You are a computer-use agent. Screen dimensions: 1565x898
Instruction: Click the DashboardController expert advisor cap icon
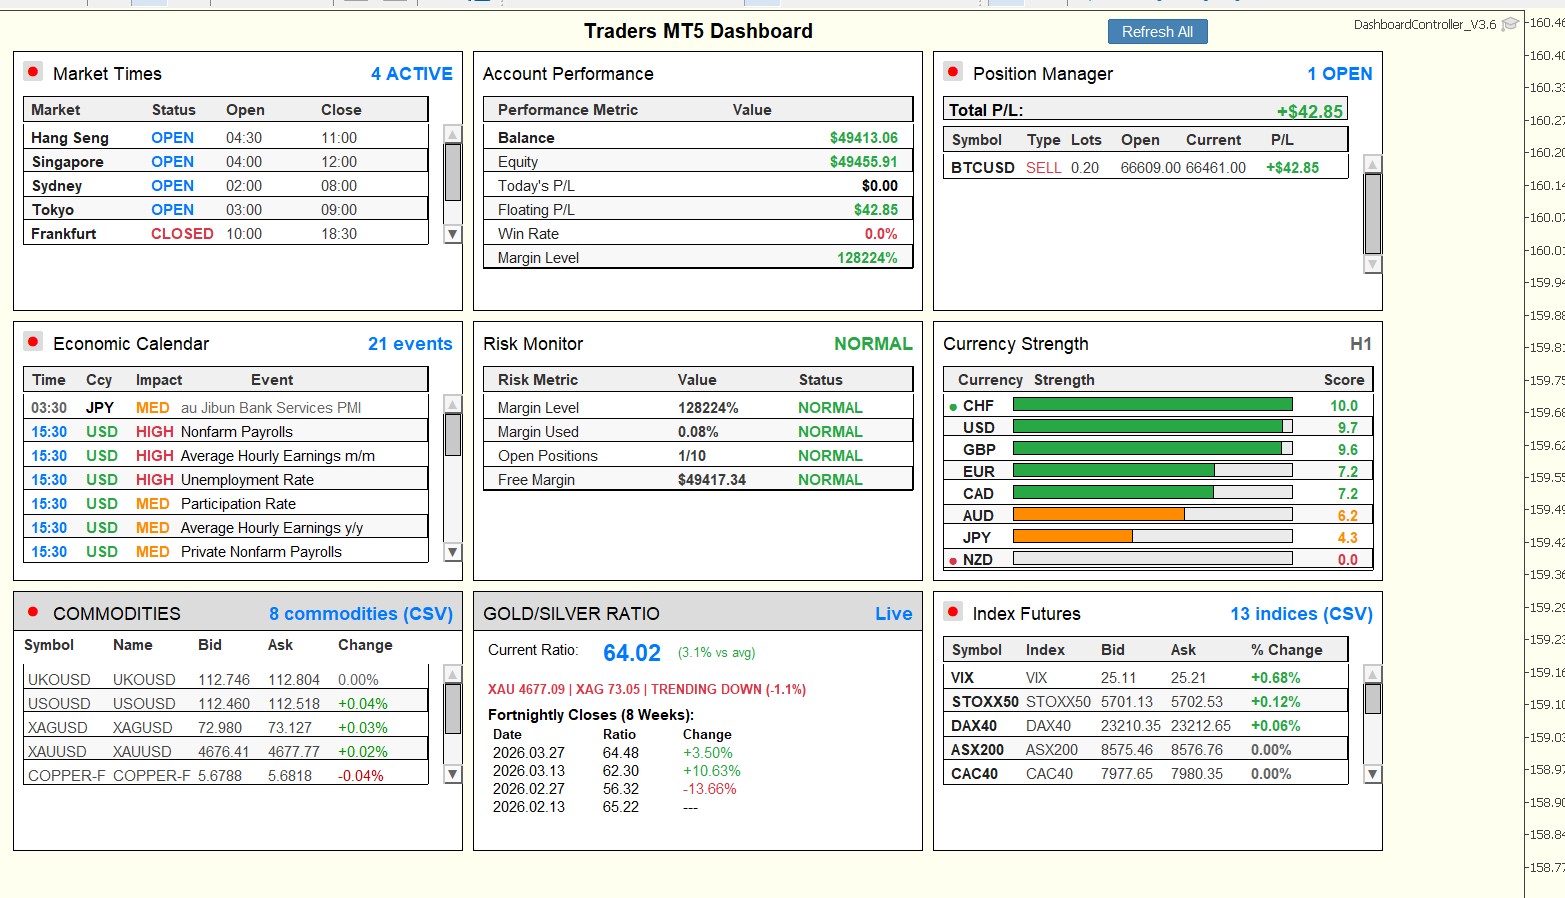[1510, 24]
